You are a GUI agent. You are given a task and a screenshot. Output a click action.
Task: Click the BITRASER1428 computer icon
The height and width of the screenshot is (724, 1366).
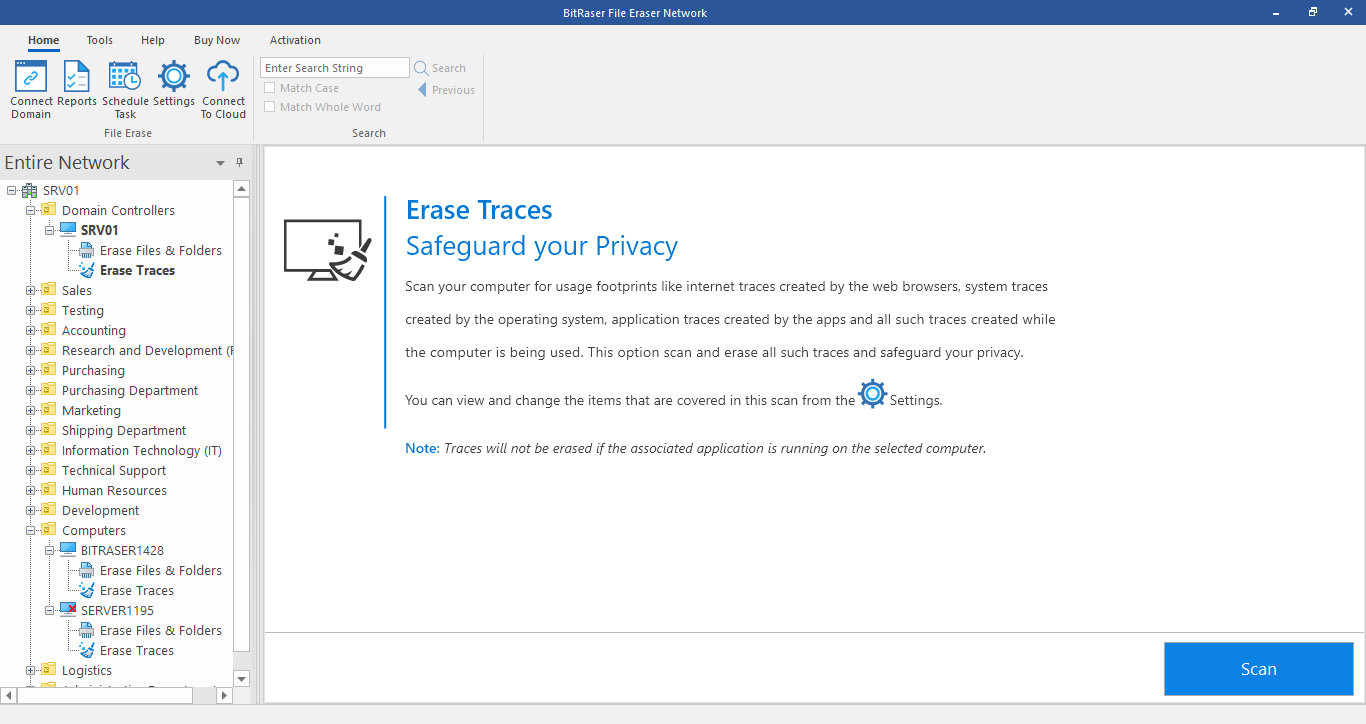click(x=68, y=550)
